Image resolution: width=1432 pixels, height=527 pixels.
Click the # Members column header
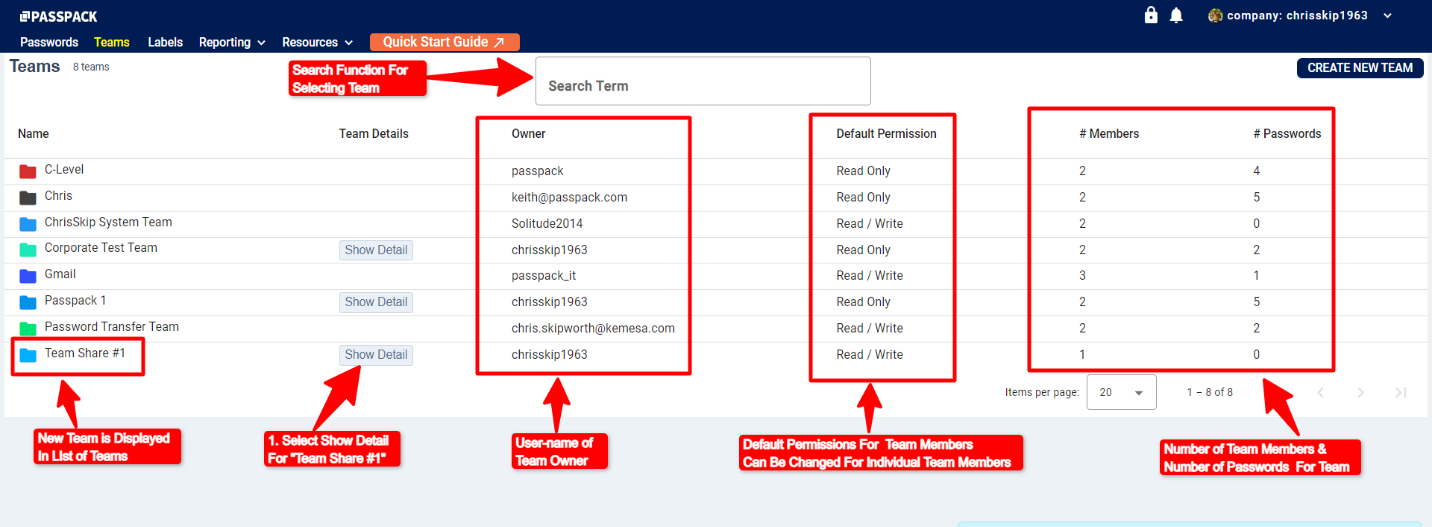[1109, 134]
